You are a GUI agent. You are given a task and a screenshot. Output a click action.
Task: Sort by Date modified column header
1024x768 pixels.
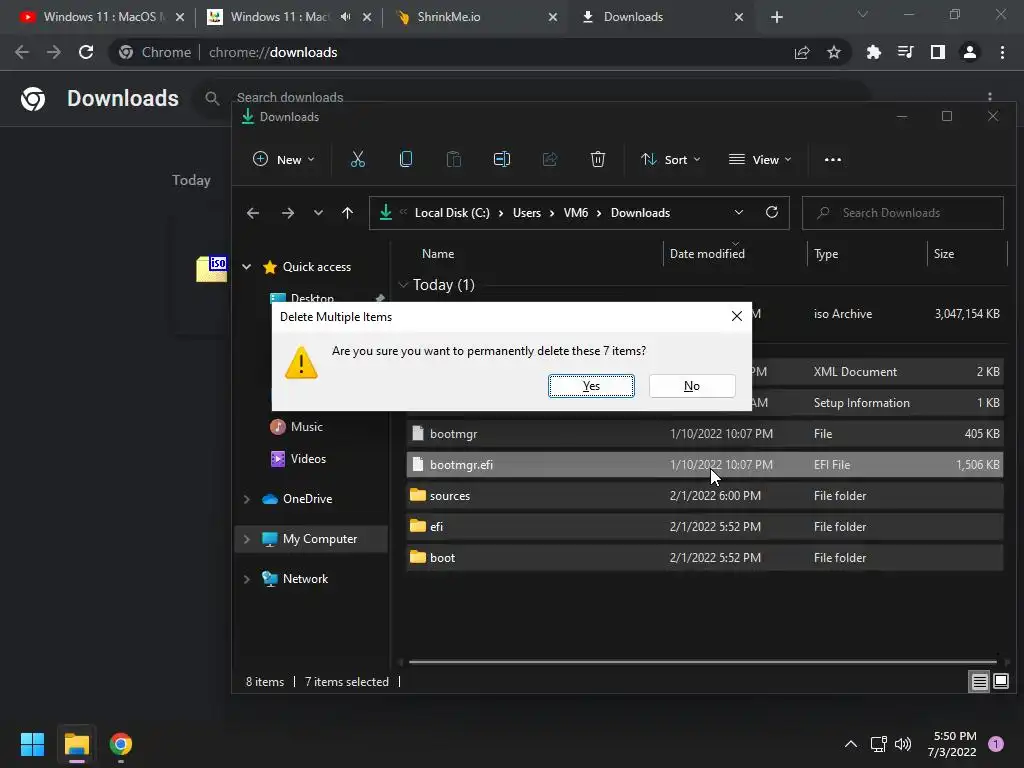coord(707,253)
